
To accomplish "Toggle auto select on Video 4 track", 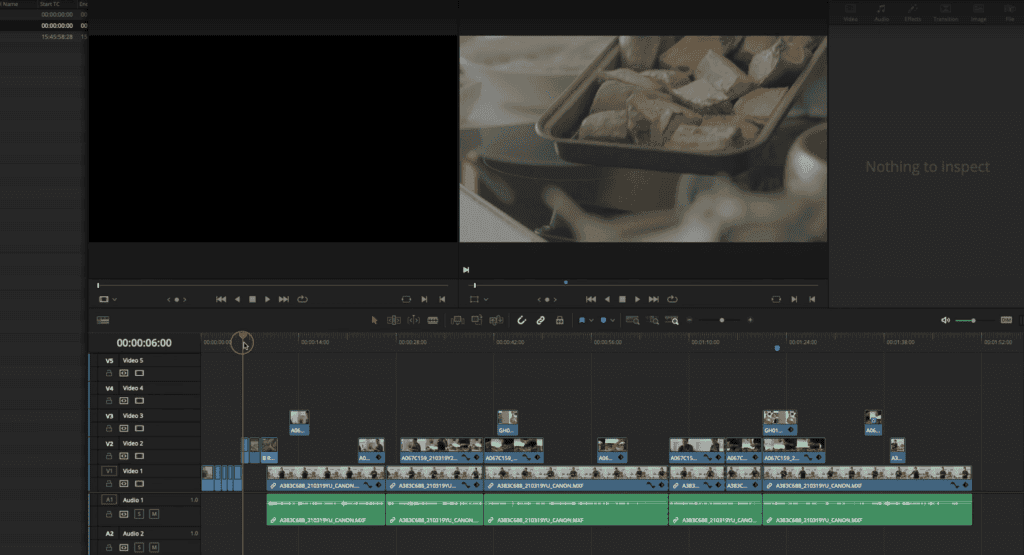I will click(123, 401).
